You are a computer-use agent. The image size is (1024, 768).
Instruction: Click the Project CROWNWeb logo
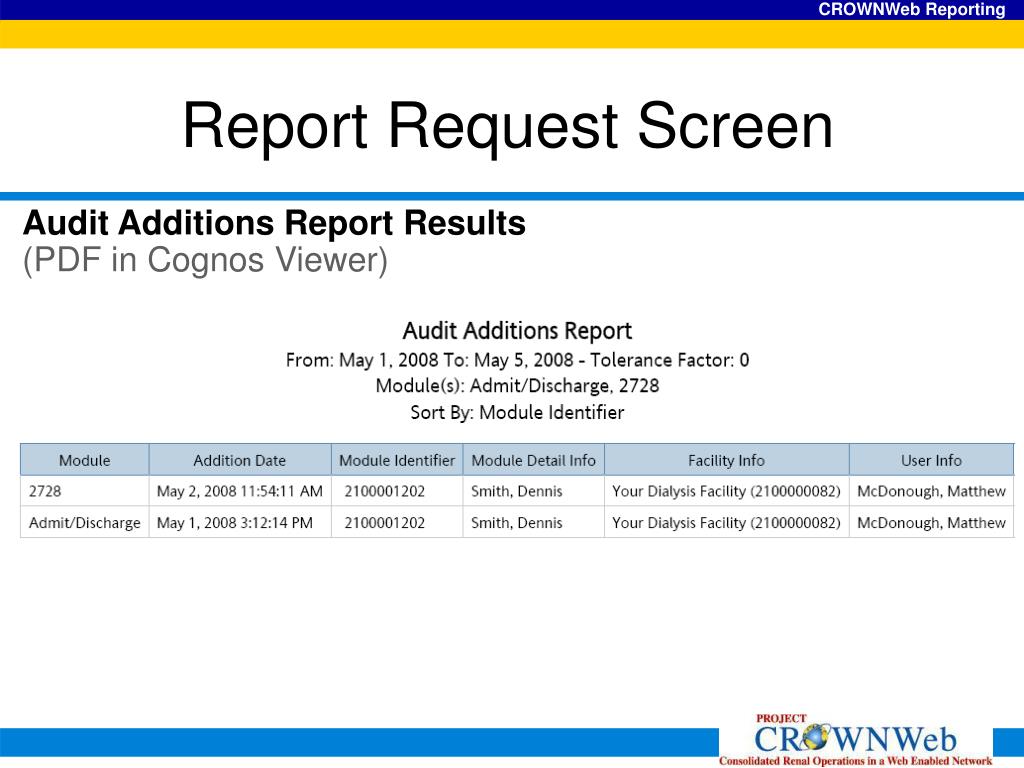(856, 739)
